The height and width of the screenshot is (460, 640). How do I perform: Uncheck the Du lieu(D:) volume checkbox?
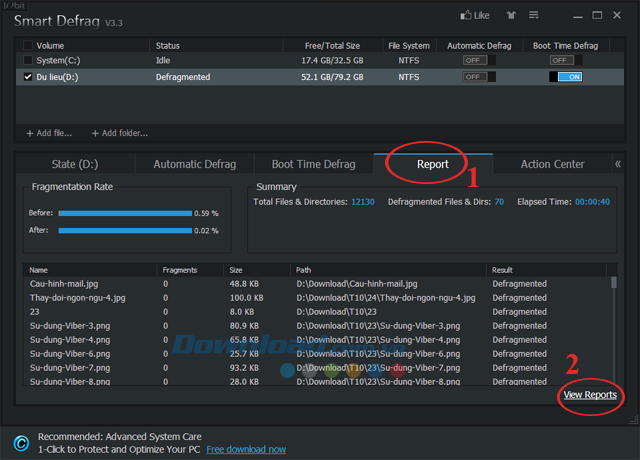pos(27,76)
